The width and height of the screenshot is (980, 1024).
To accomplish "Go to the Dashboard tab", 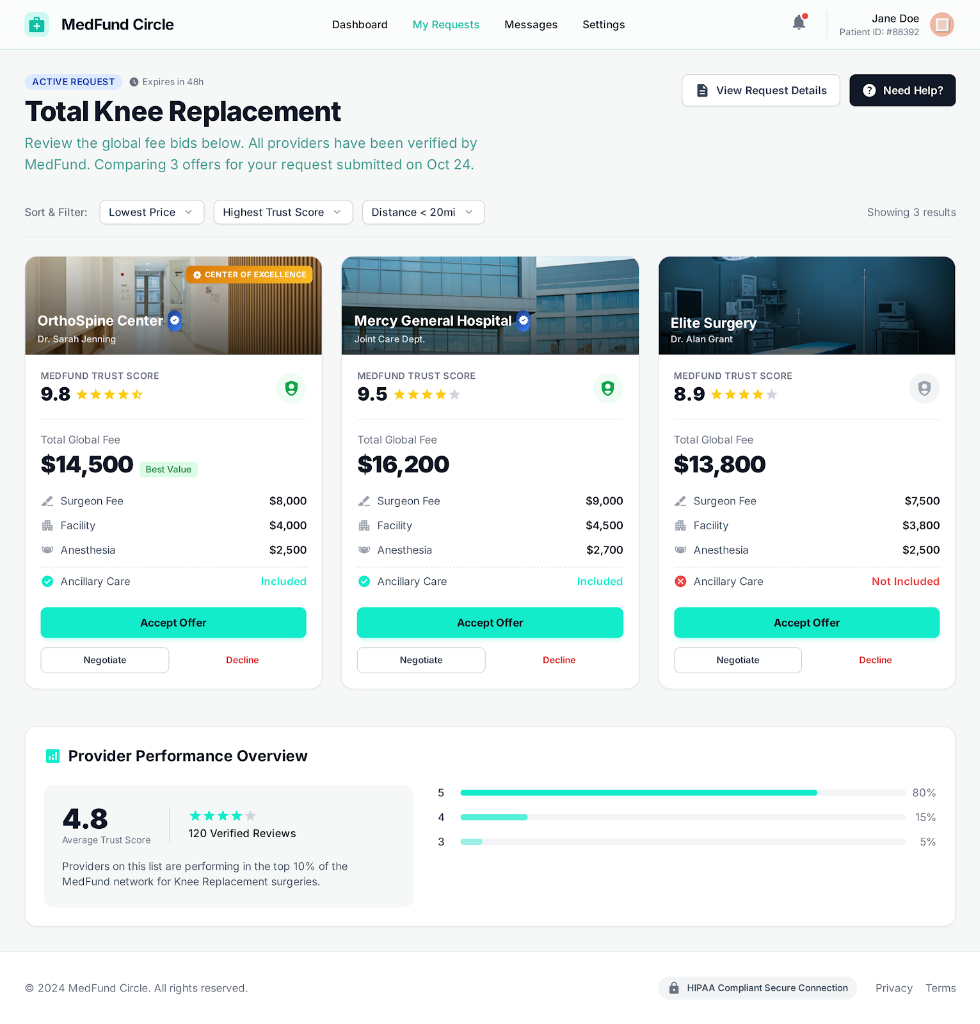I will tap(359, 24).
